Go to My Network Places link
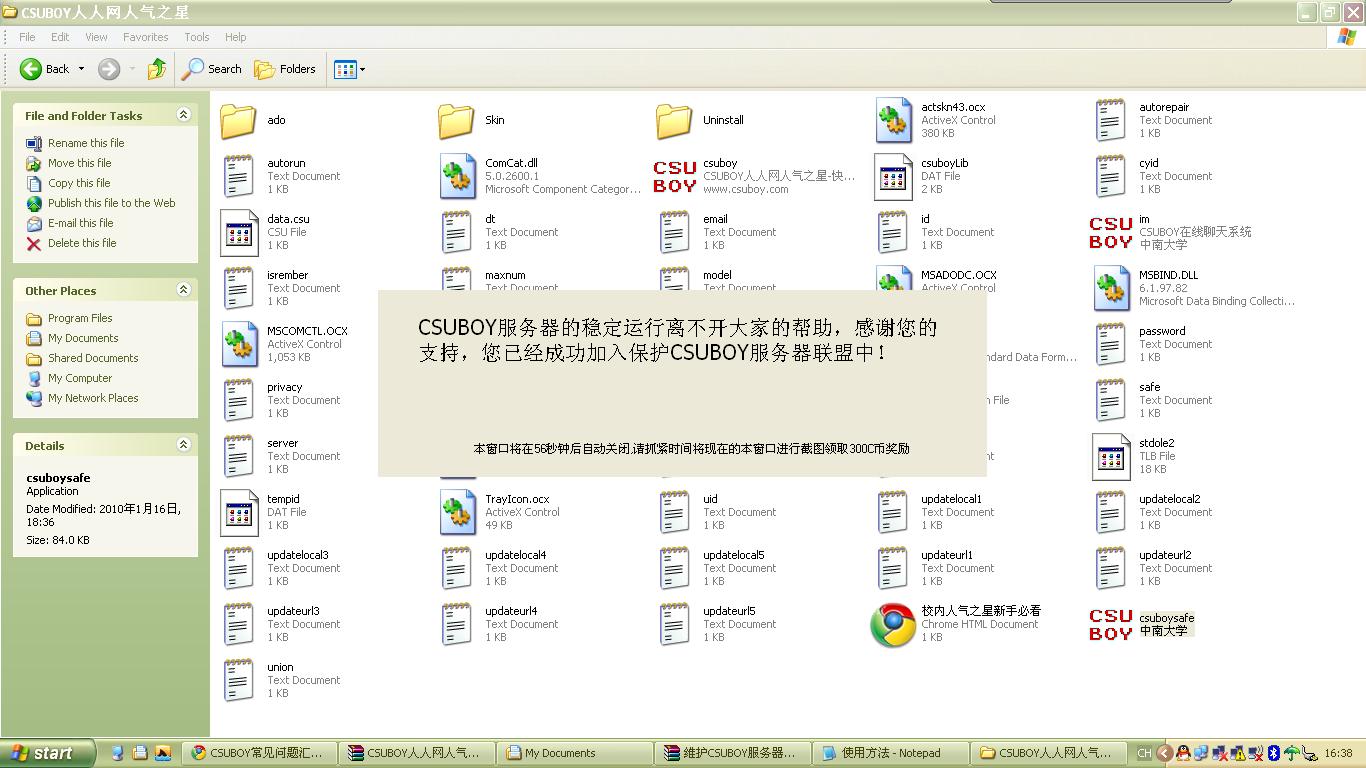This screenshot has height=768, width=1366. point(93,398)
